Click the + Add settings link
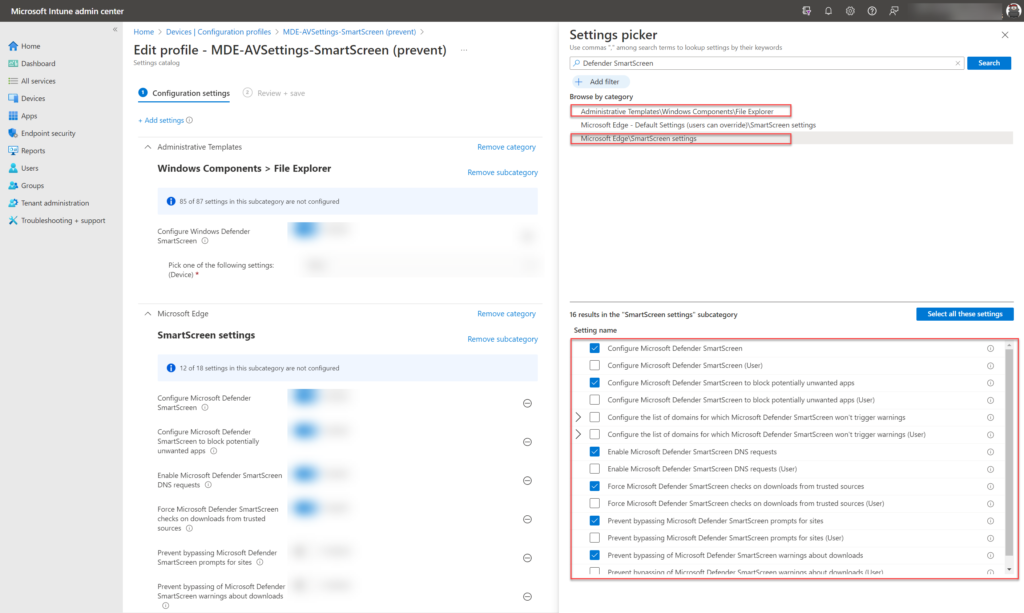Viewport: 1024px width, 613px height. 161,120
